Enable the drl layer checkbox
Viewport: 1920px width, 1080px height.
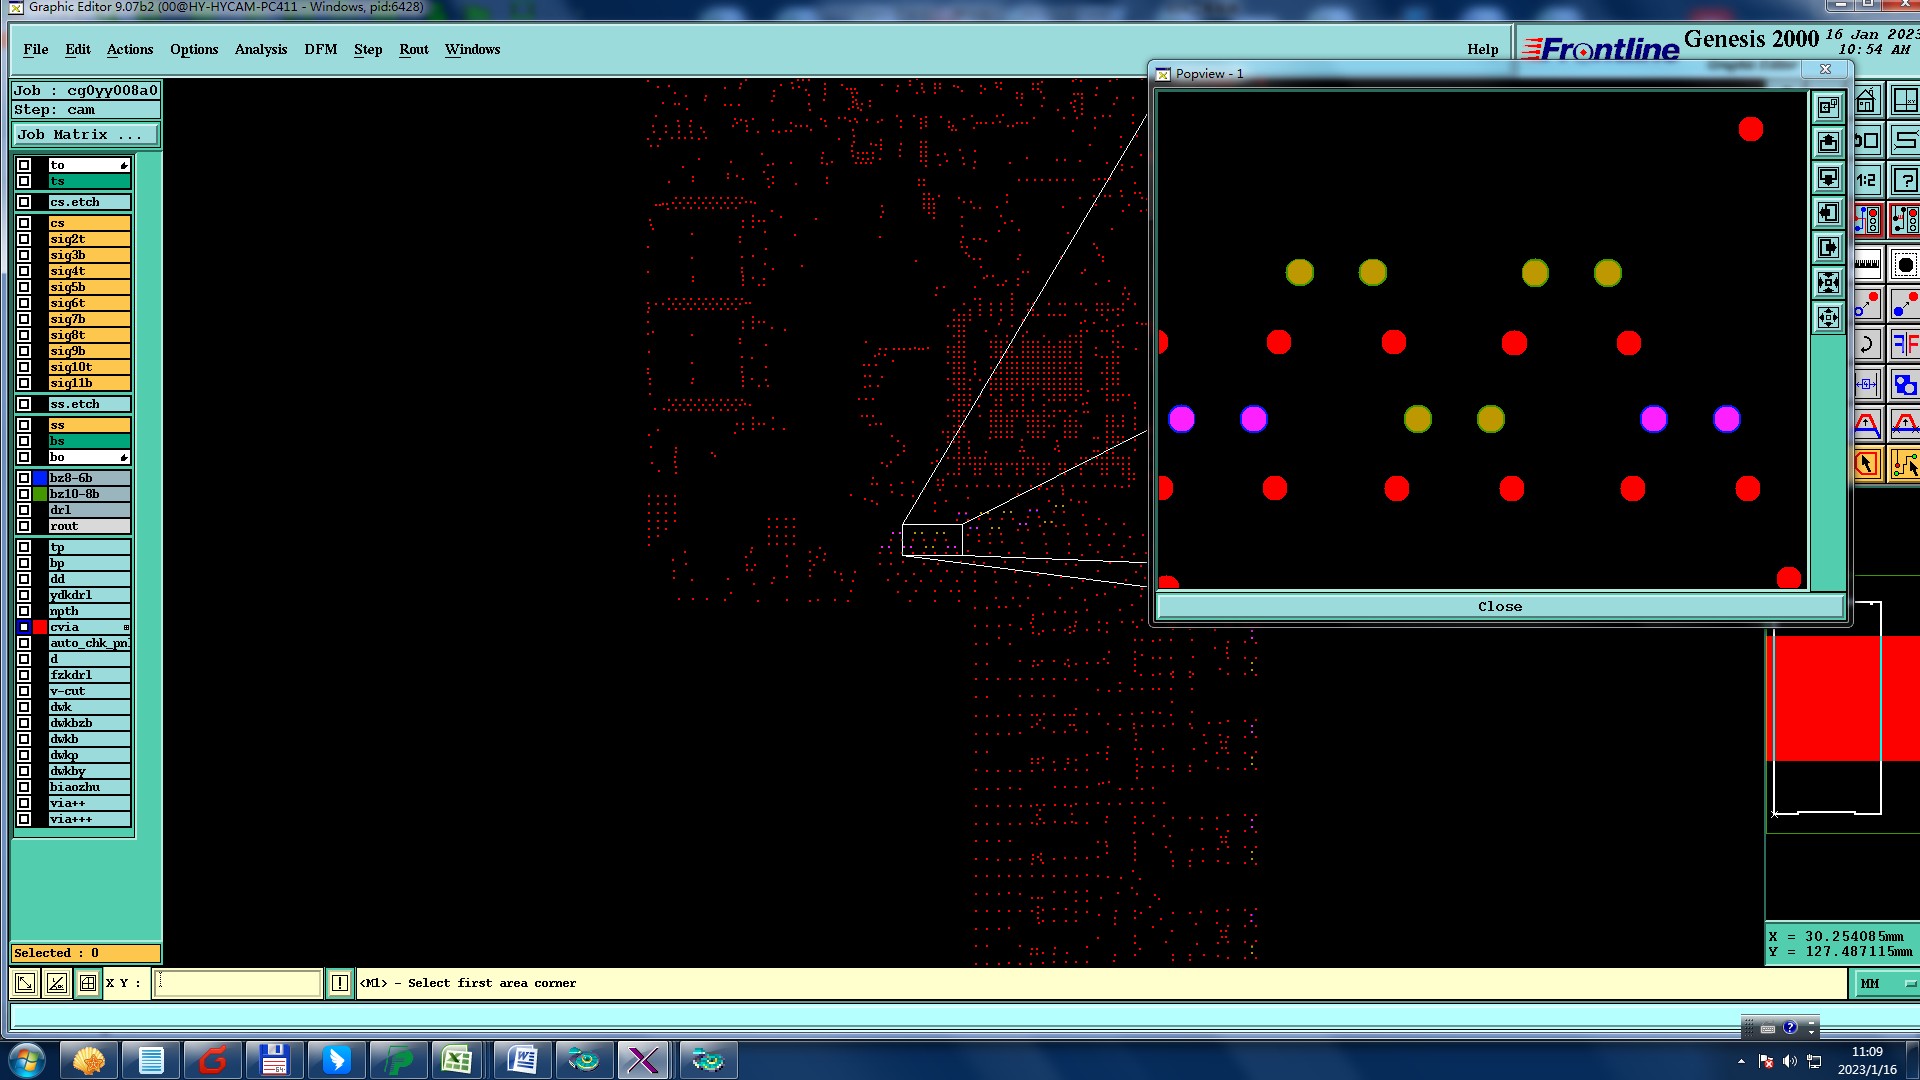click(24, 510)
